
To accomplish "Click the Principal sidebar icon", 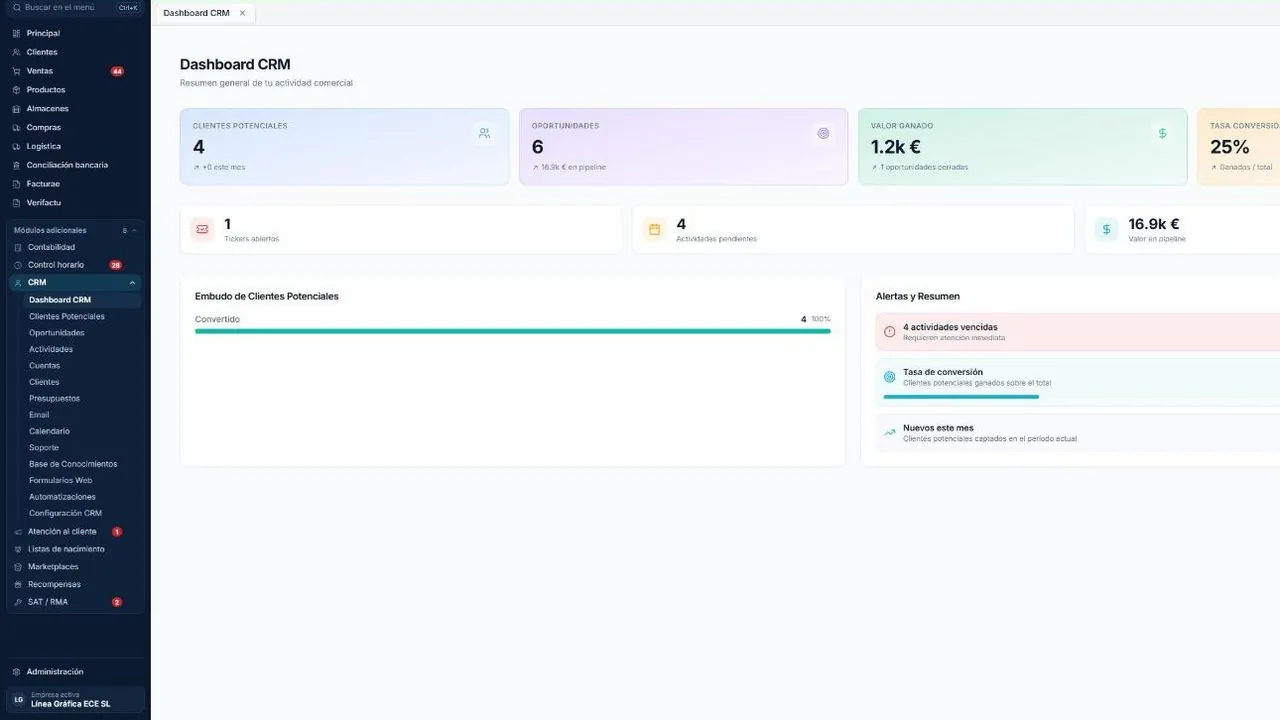I will point(16,33).
